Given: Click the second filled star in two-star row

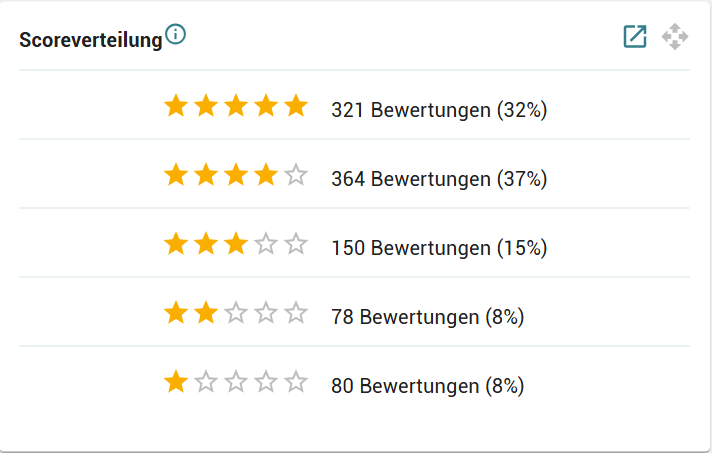Looking at the screenshot, I should 206,313.
